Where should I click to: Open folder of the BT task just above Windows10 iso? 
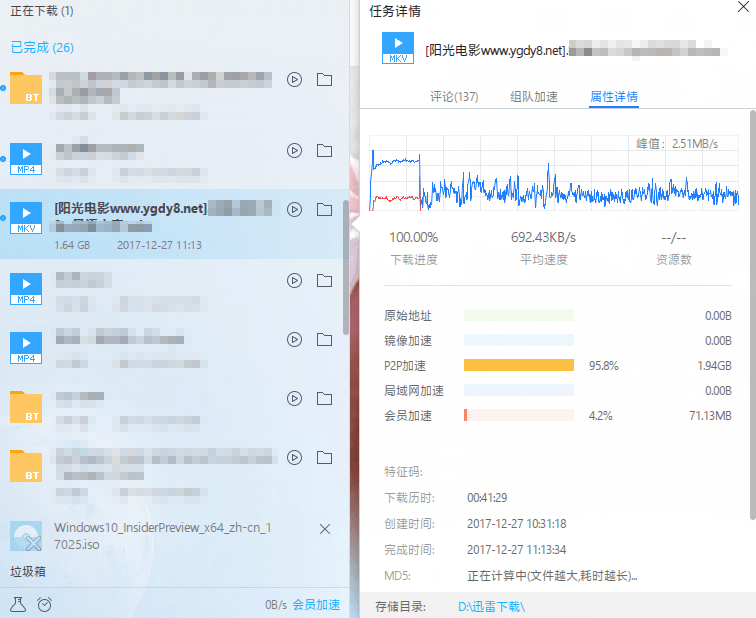pyautogui.click(x=324, y=458)
